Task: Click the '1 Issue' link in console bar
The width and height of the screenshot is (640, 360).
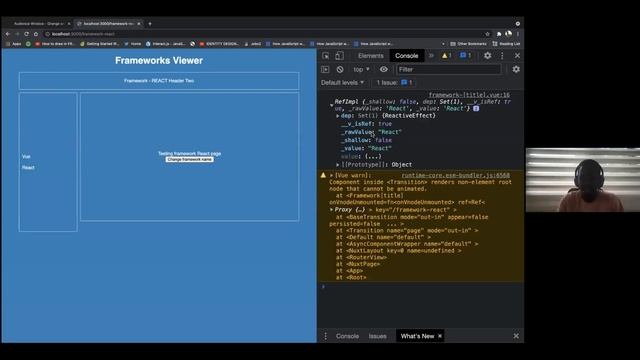Action: pyautogui.click(x=394, y=82)
